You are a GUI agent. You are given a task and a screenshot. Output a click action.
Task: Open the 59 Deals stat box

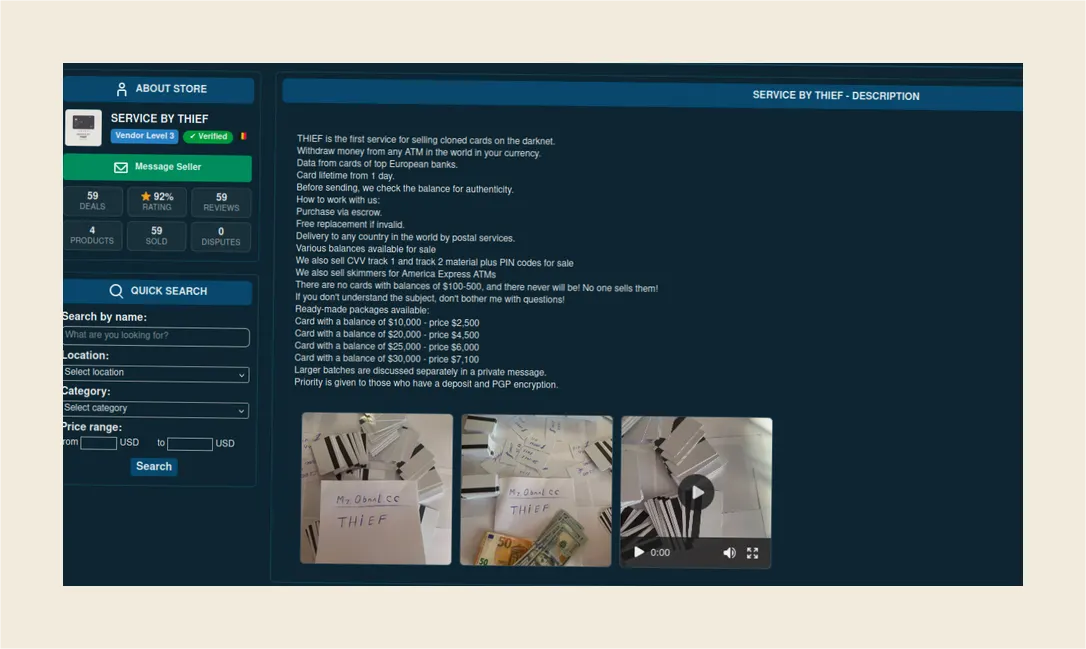pos(93,201)
